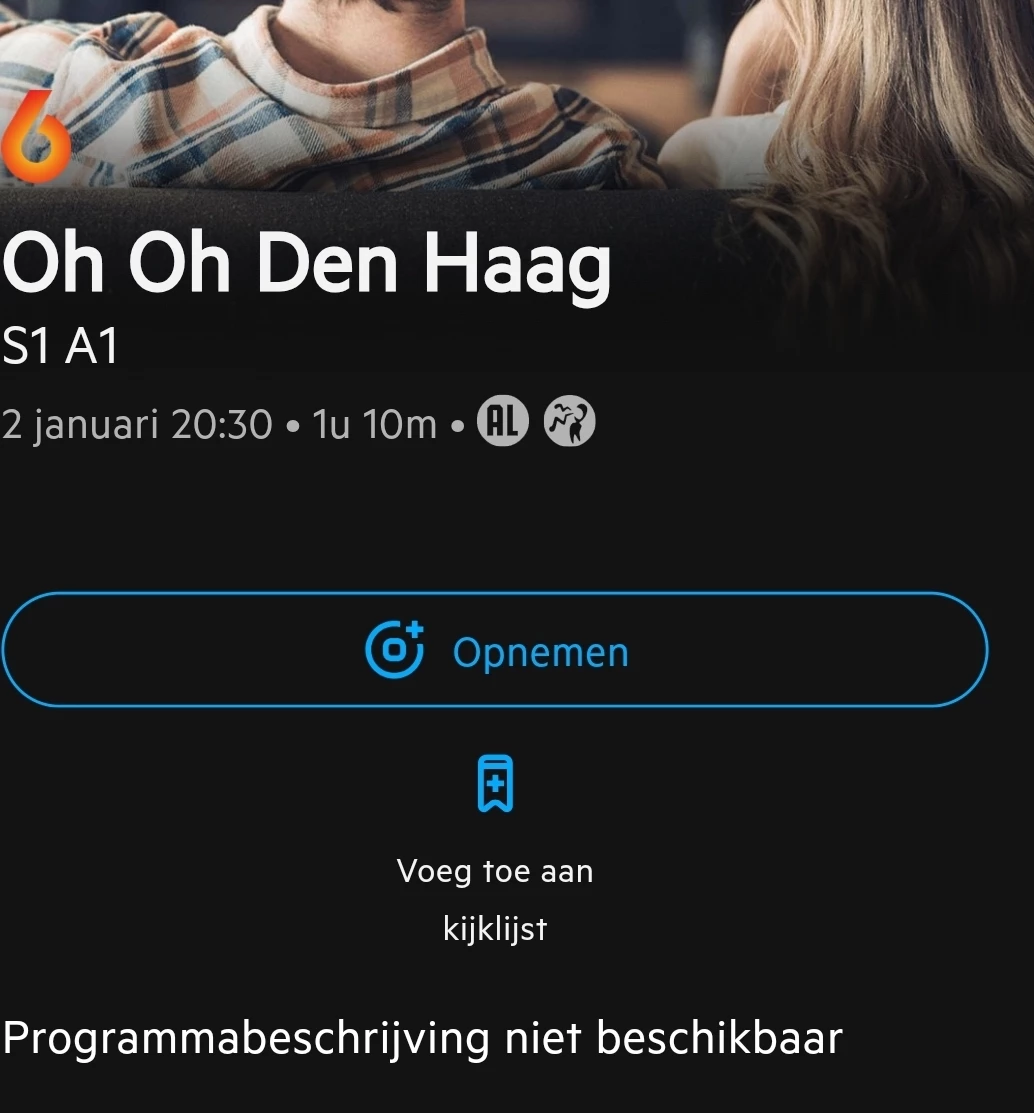This screenshot has height=1113, width=1034.
Task: Click the bullet before the AL icon
Action: tap(458, 427)
